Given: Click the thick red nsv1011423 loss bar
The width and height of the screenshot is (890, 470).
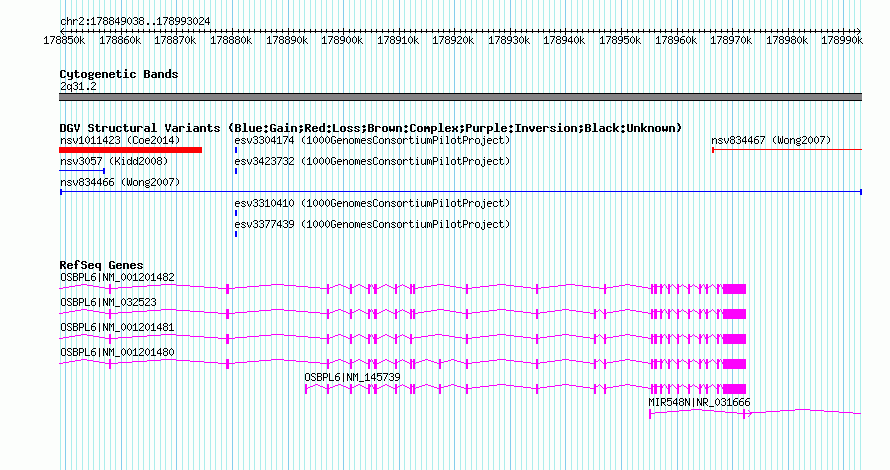Looking at the screenshot, I should (x=131, y=150).
